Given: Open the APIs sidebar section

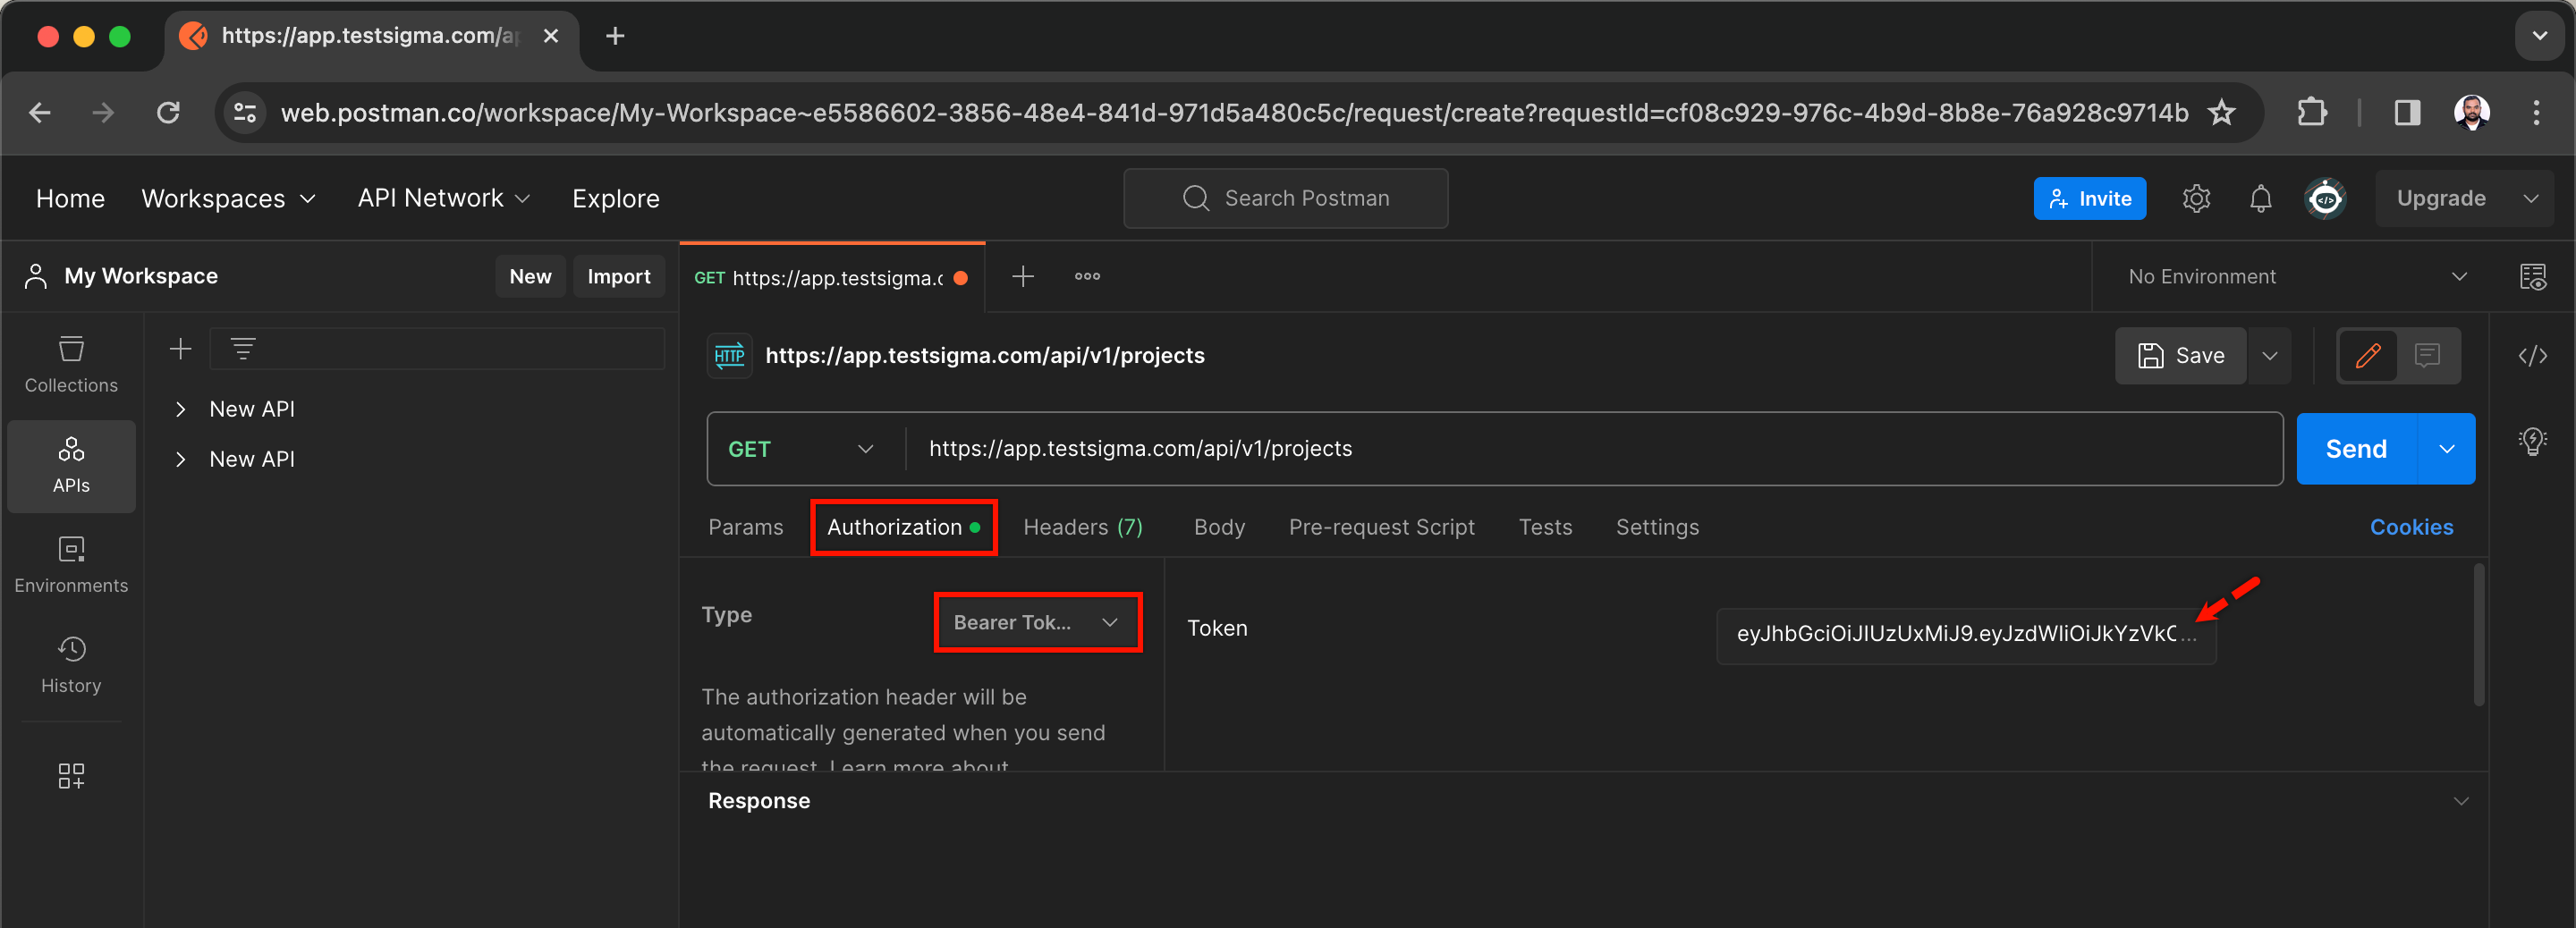Looking at the screenshot, I should coord(71,466).
